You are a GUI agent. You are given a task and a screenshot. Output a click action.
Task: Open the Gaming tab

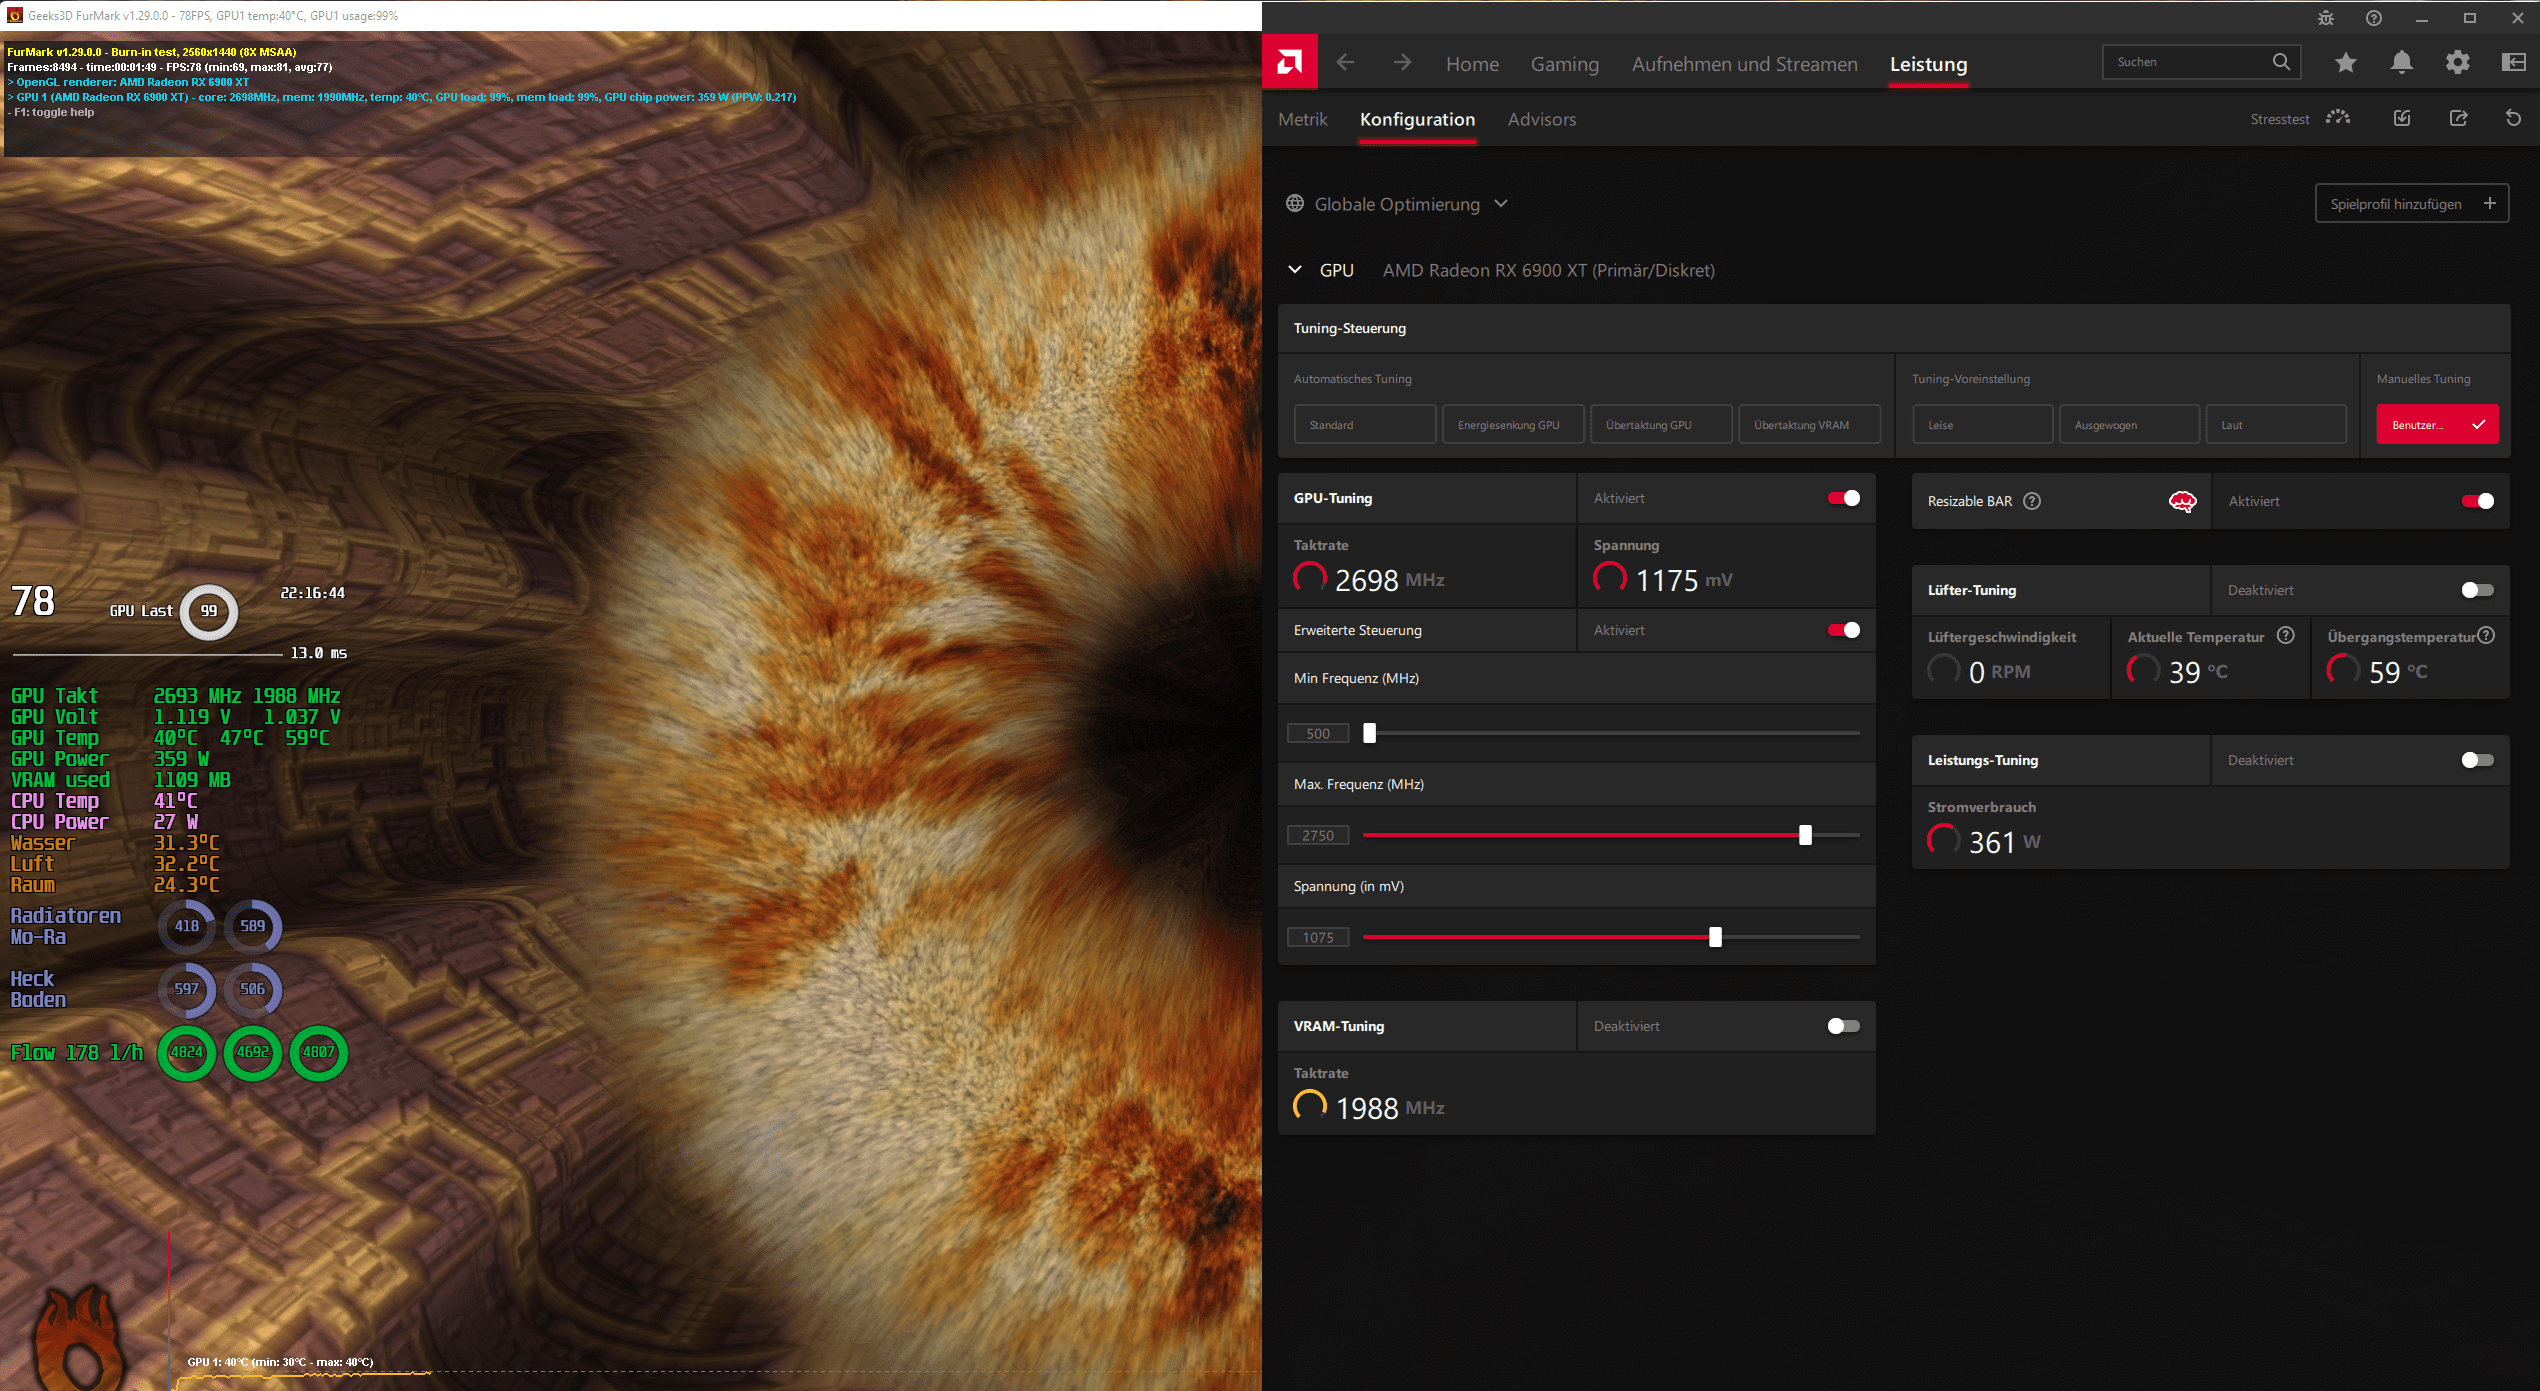pos(1564,64)
